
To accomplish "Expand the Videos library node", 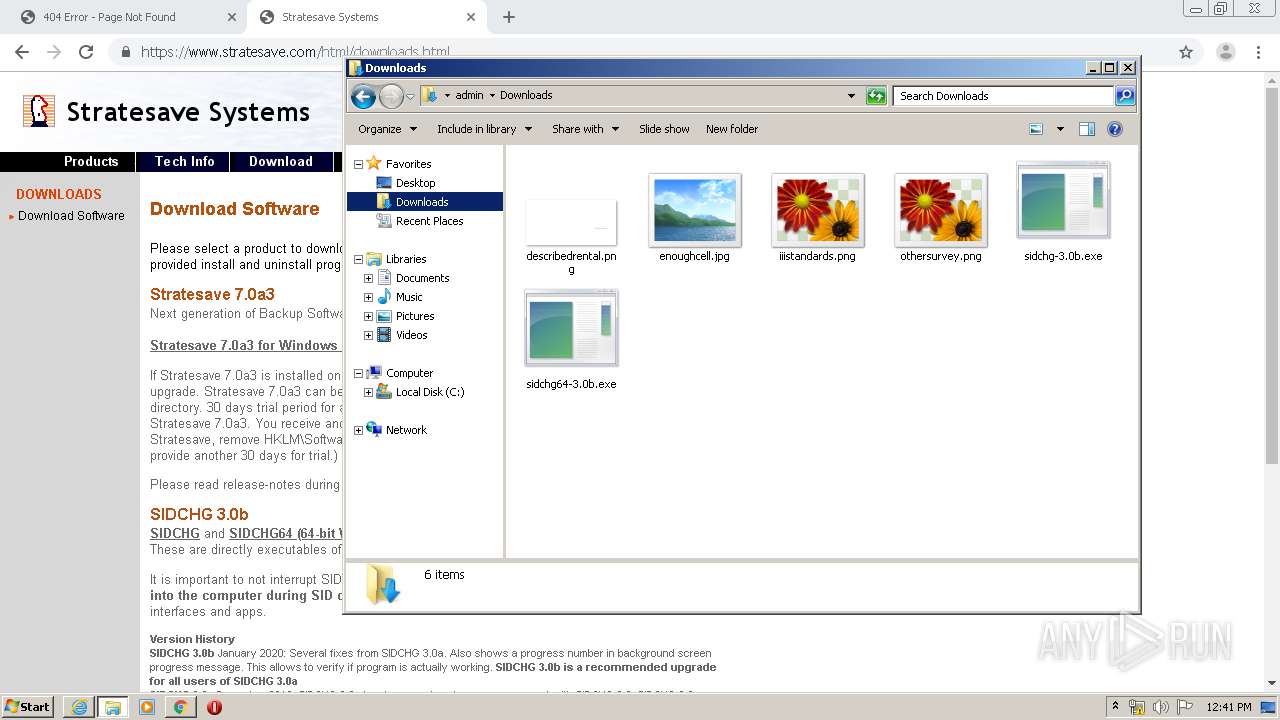I will click(368, 335).
